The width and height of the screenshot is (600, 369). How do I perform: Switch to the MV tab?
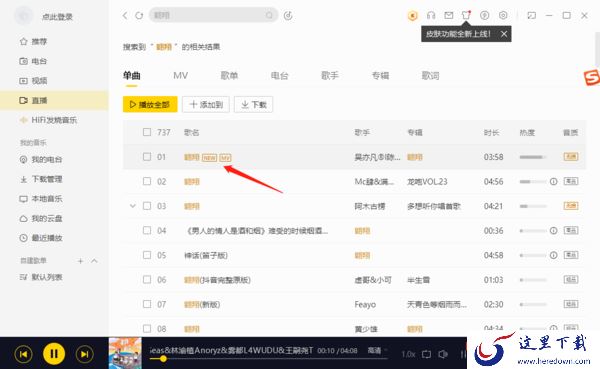[x=181, y=75]
